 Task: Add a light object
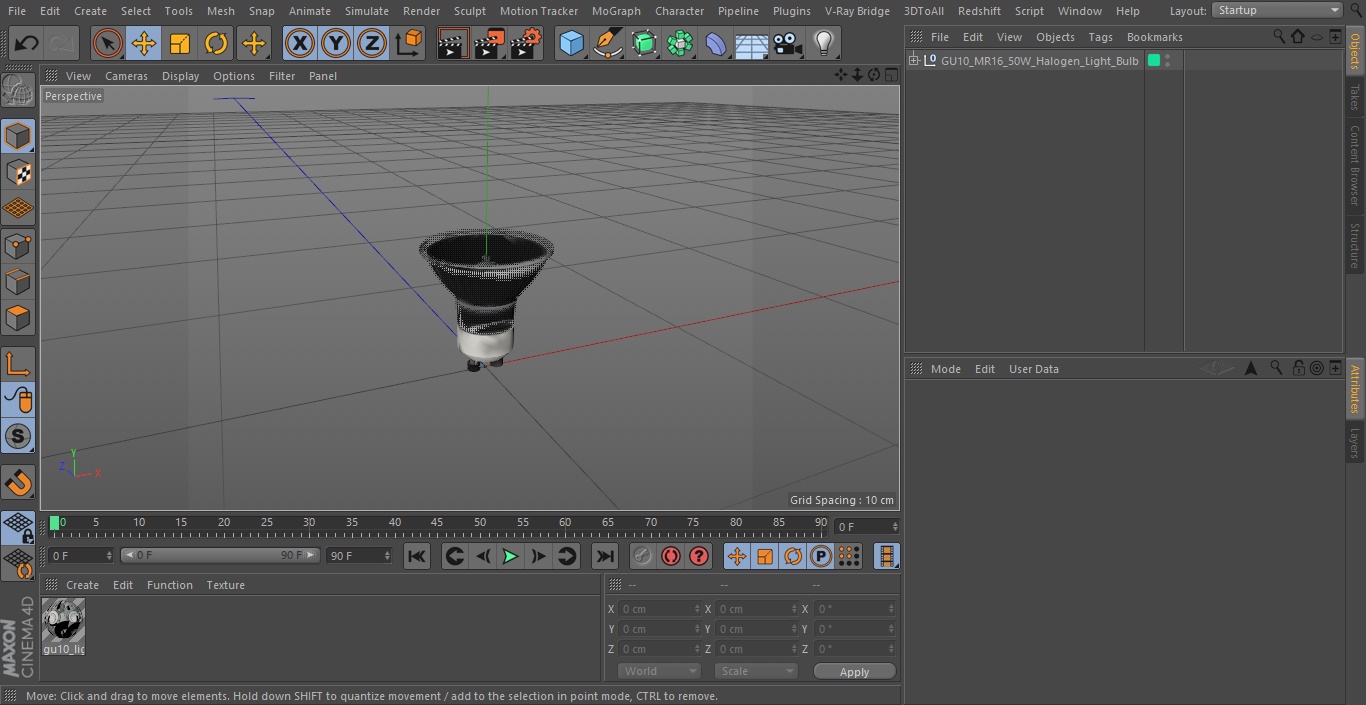coord(823,43)
